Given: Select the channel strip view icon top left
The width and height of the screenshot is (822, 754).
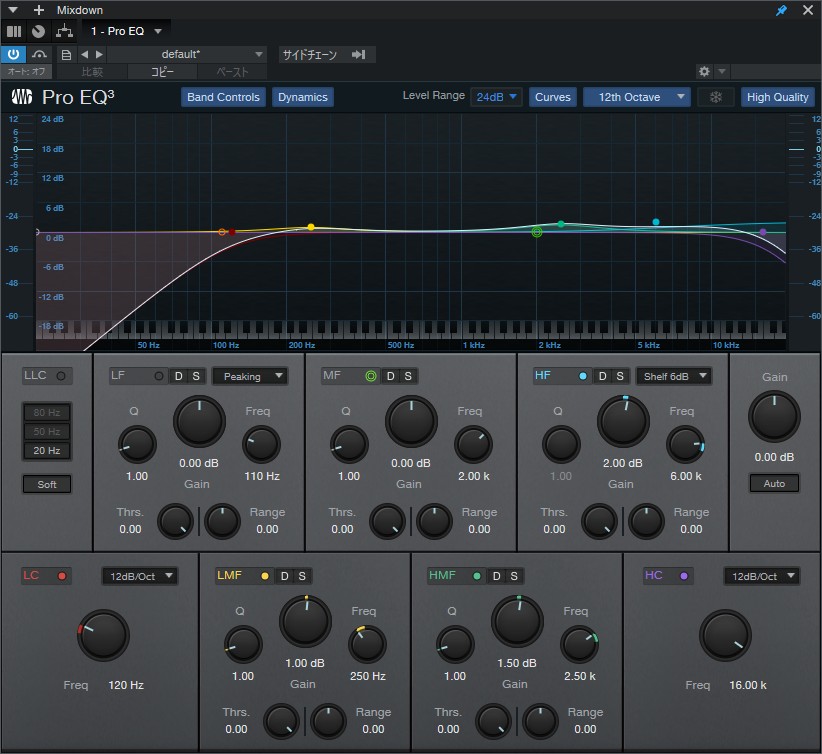Looking at the screenshot, I should pyautogui.click(x=13, y=31).
